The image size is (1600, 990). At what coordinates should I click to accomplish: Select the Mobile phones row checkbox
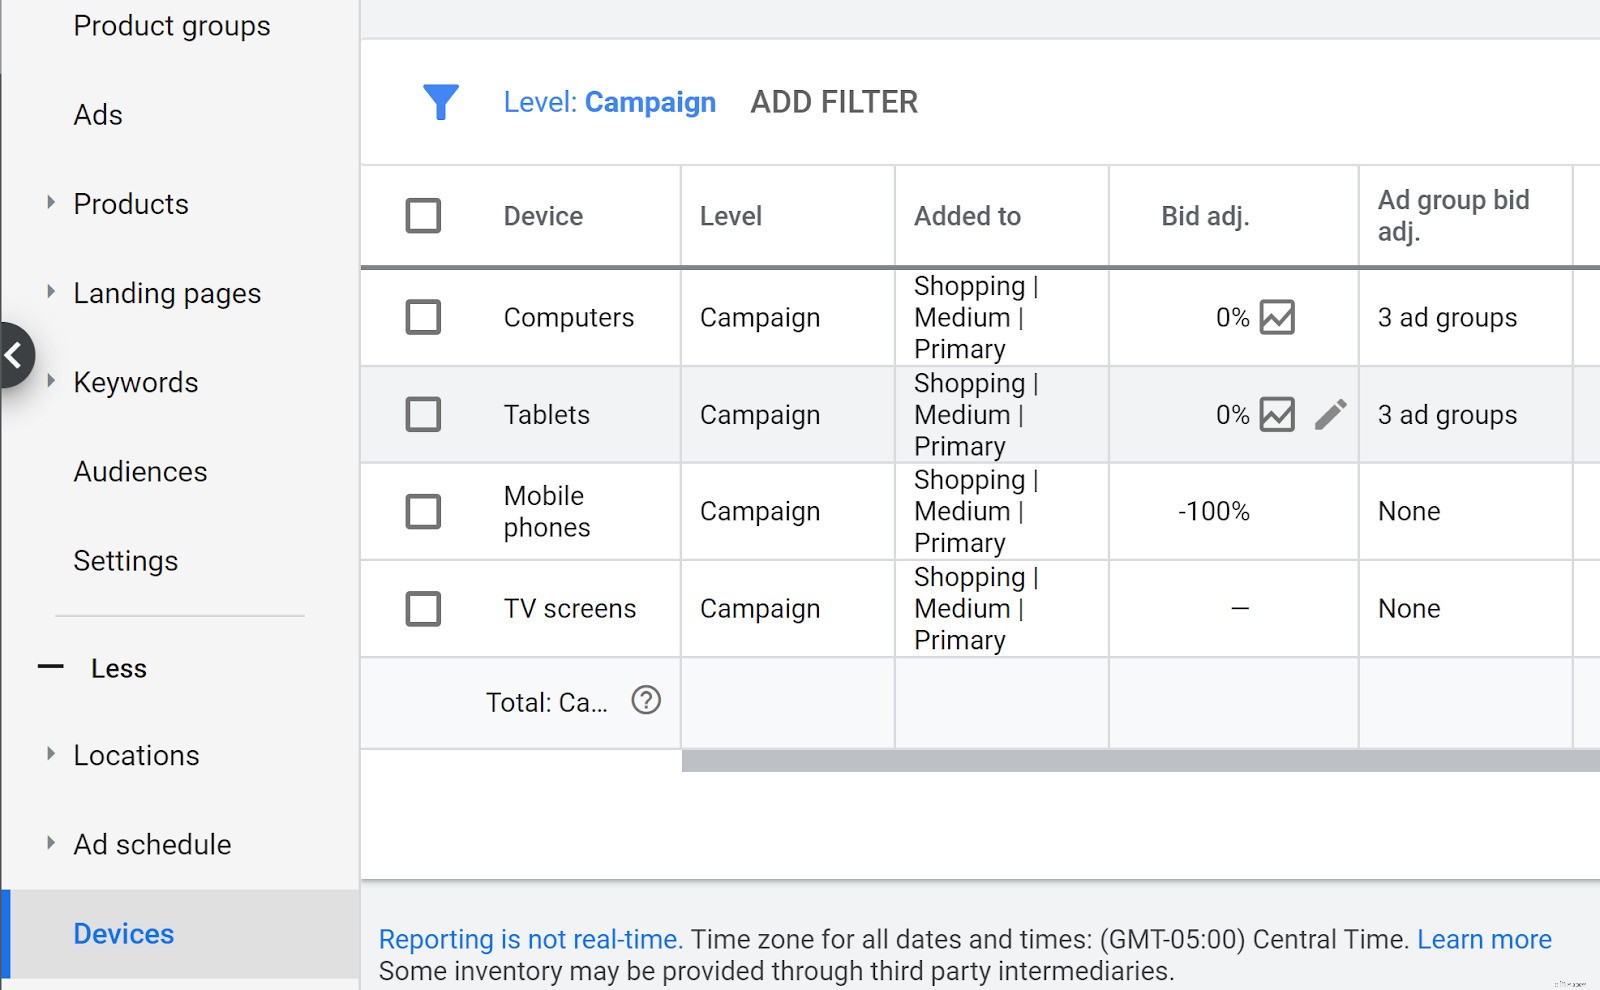tap(423, 511)
